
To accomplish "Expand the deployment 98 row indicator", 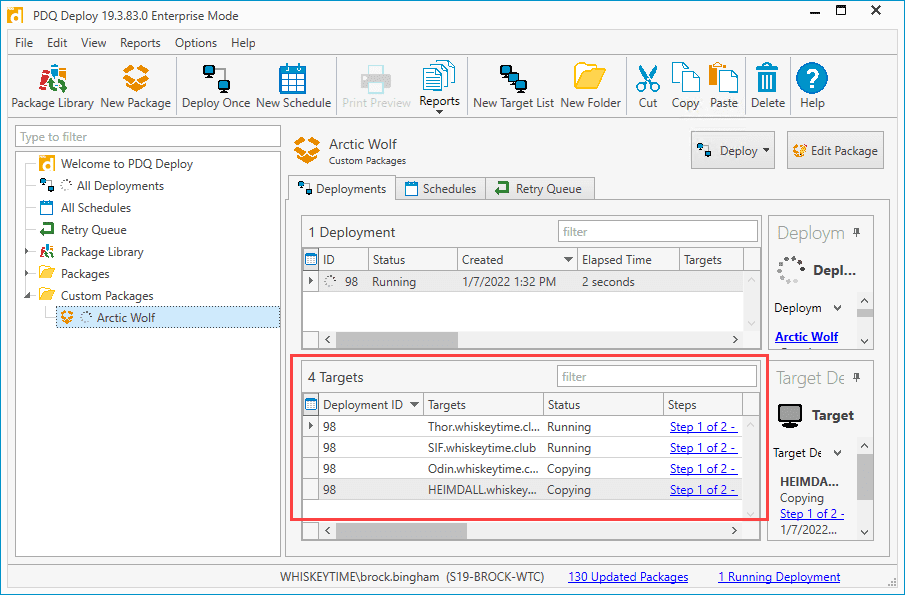I will (311, 281).
